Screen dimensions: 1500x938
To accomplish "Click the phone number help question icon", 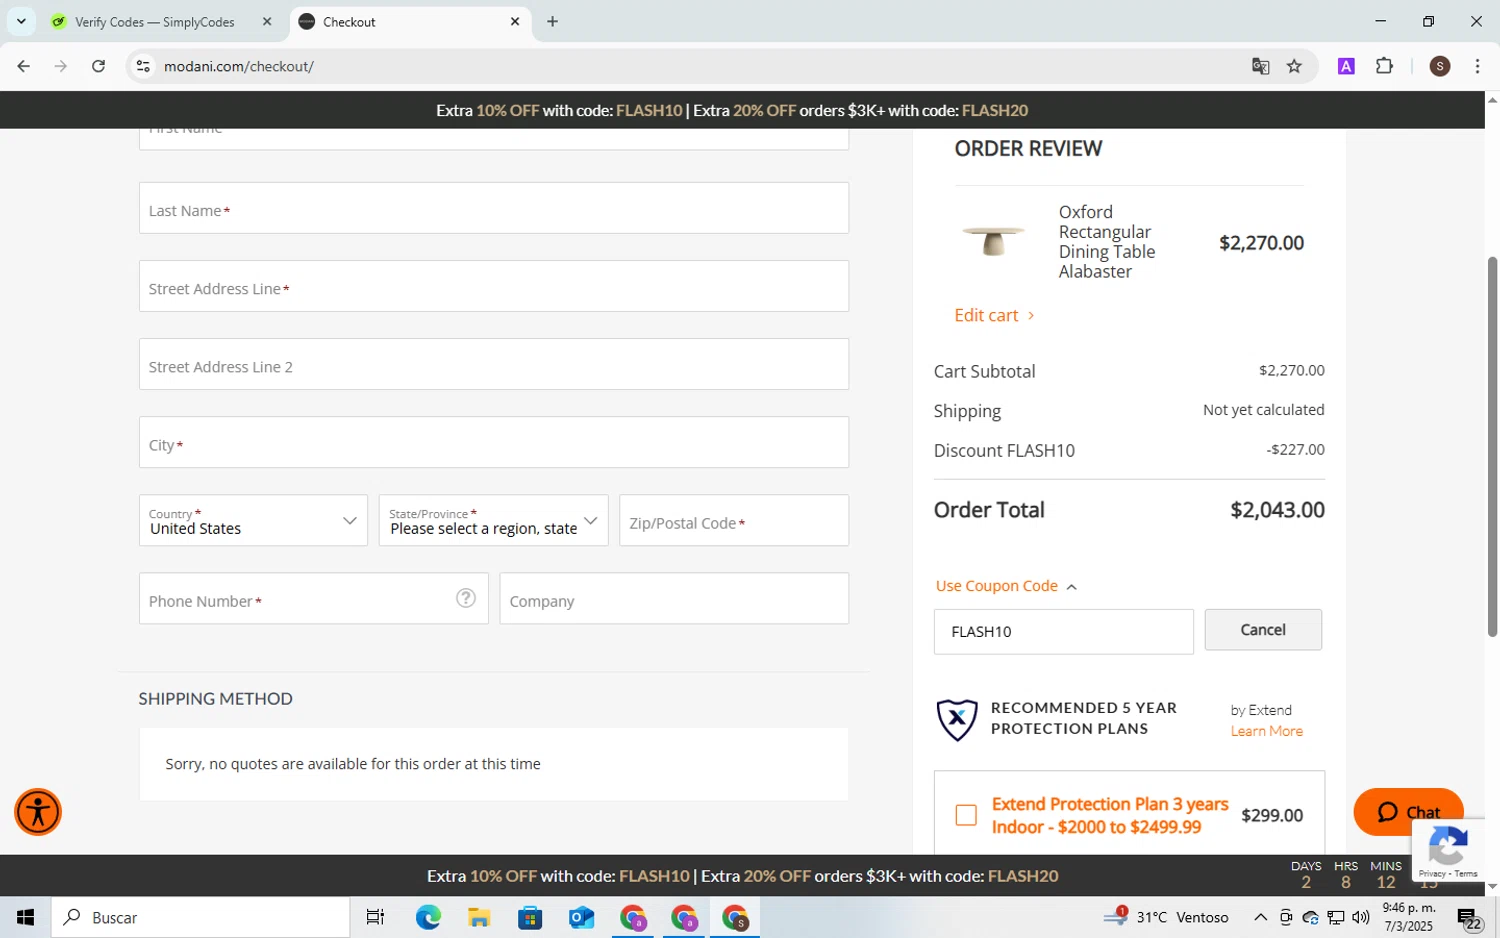I will [466, 598].
